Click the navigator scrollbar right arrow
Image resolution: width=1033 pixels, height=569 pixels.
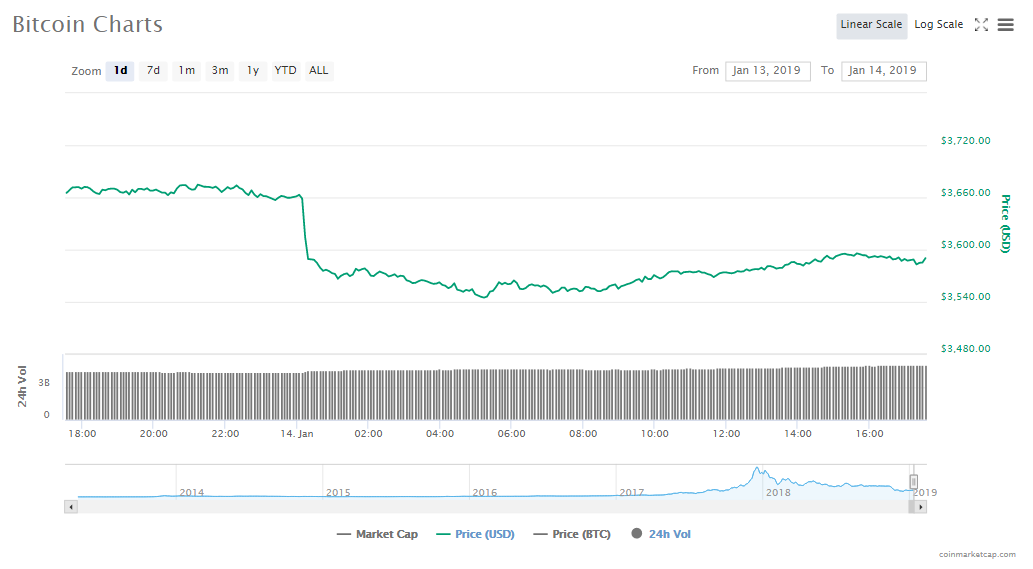(x=921, y=507)
